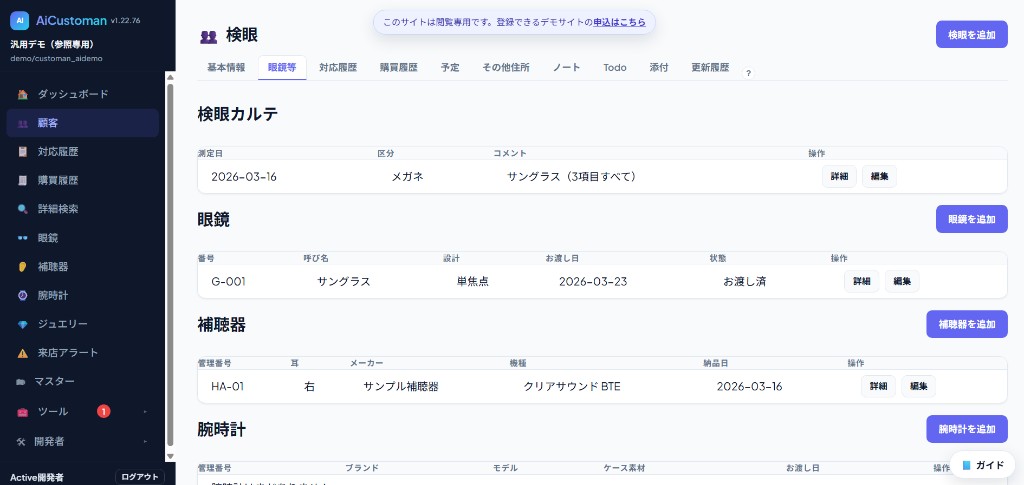
Task: Click 編集 for the サングラス(3項目すべて) record
Action: 879,176
